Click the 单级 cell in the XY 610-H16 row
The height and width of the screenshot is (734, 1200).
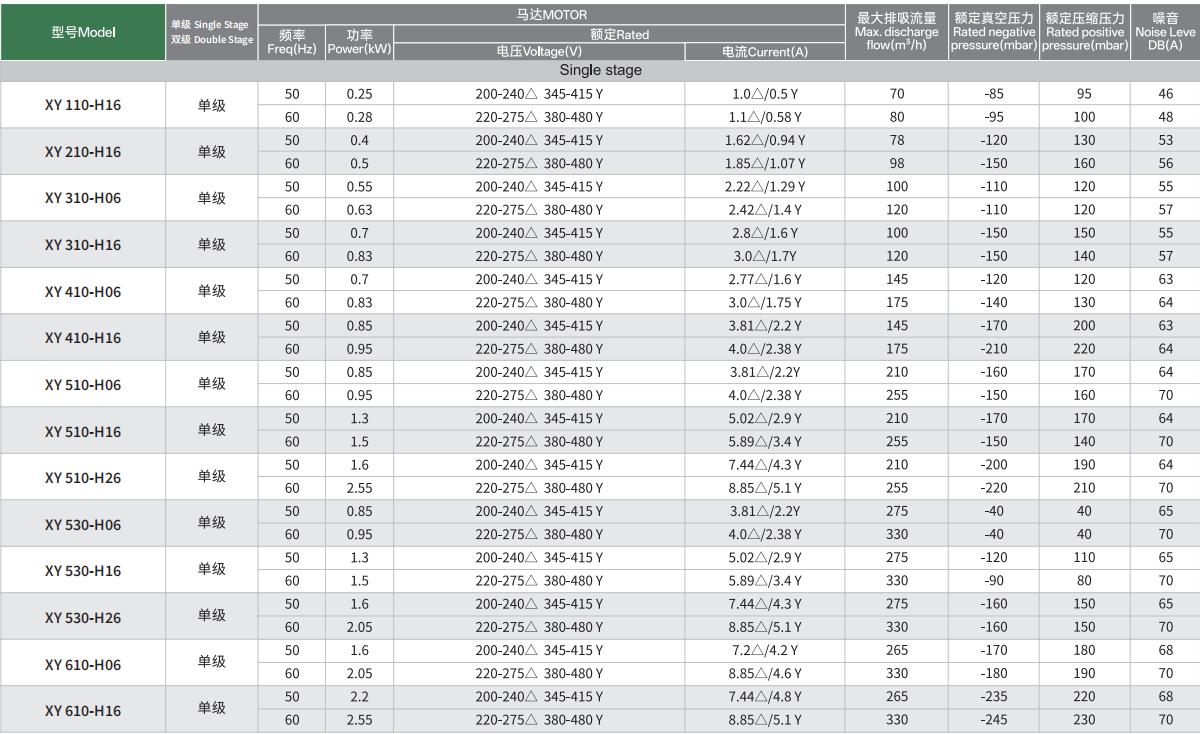[x=212, y=709]
